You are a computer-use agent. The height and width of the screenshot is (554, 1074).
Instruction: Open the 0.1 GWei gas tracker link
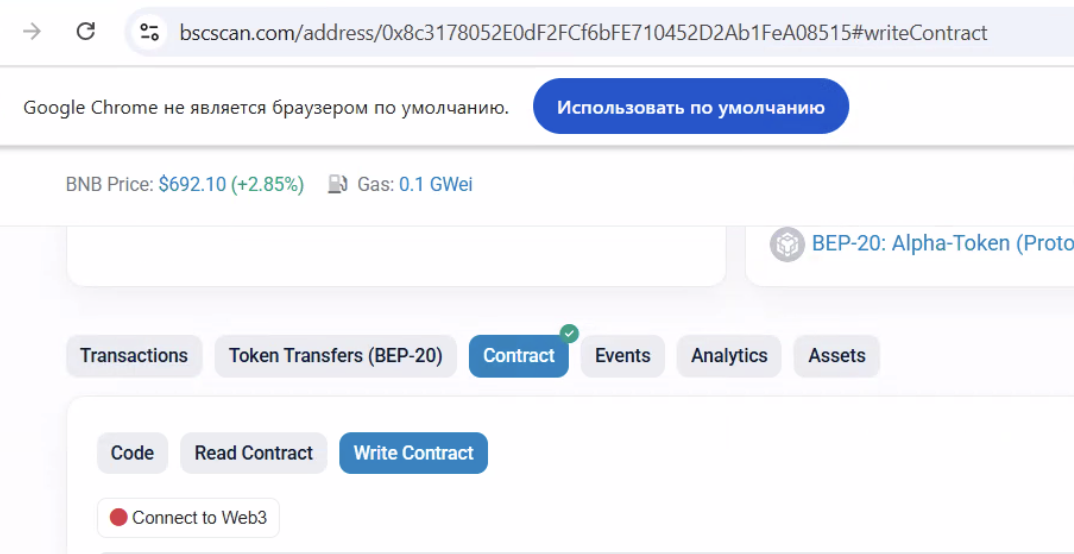436,184
